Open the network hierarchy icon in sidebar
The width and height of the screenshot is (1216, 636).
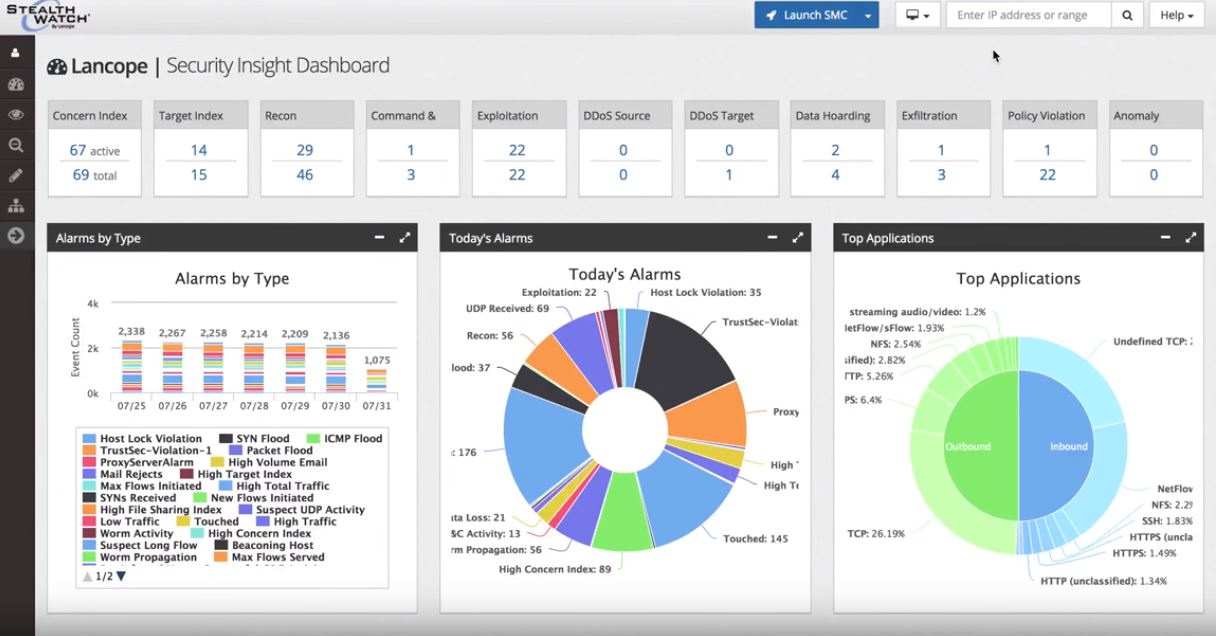tap(14, 205)
